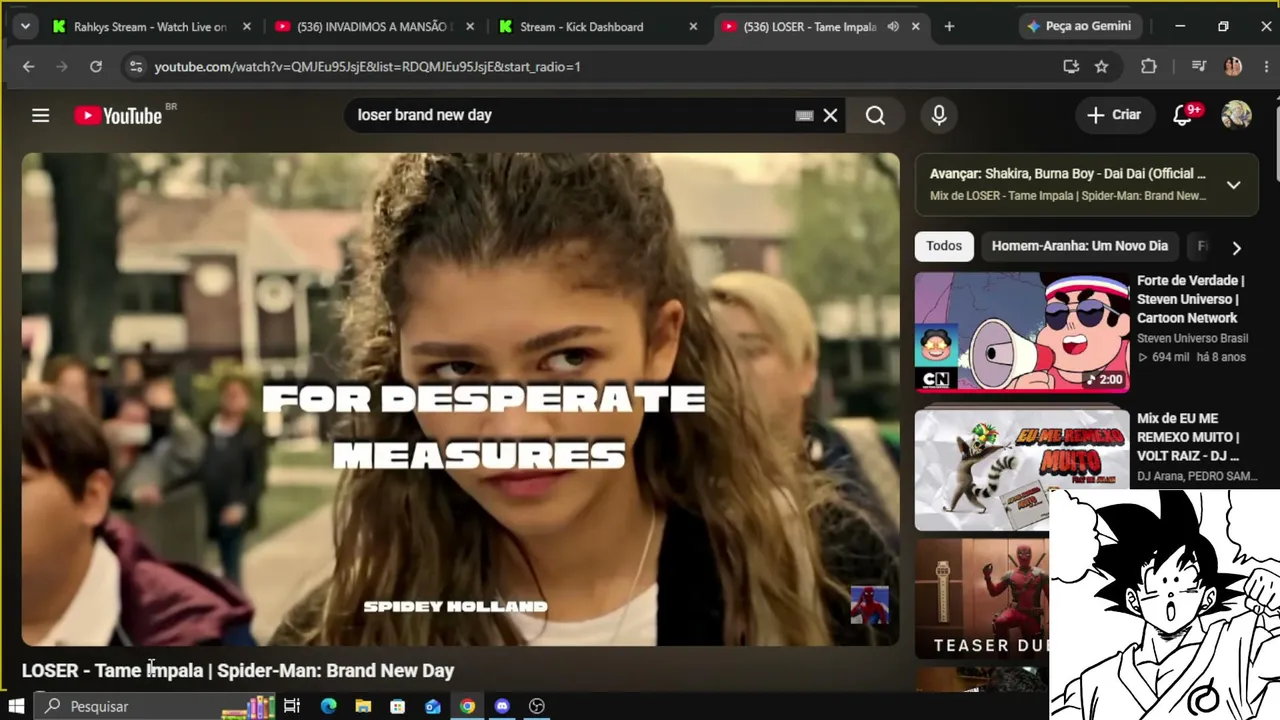Image resolution: width=1280 pixels, height=720 pixels.
Task: Open Discord from the taskbar
Action: click(502, 706)
